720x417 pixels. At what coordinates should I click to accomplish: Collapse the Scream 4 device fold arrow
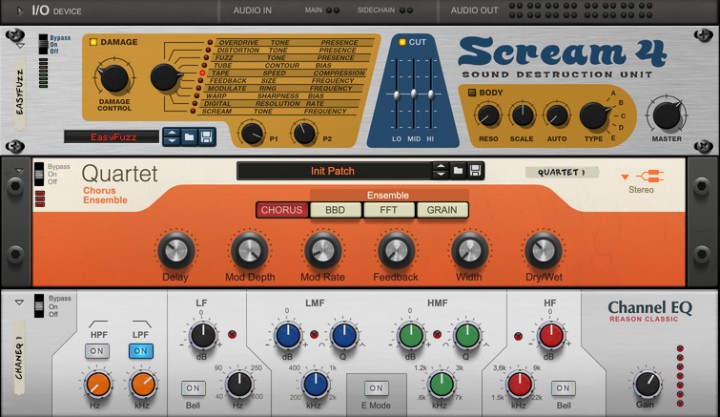click(20, 46)
